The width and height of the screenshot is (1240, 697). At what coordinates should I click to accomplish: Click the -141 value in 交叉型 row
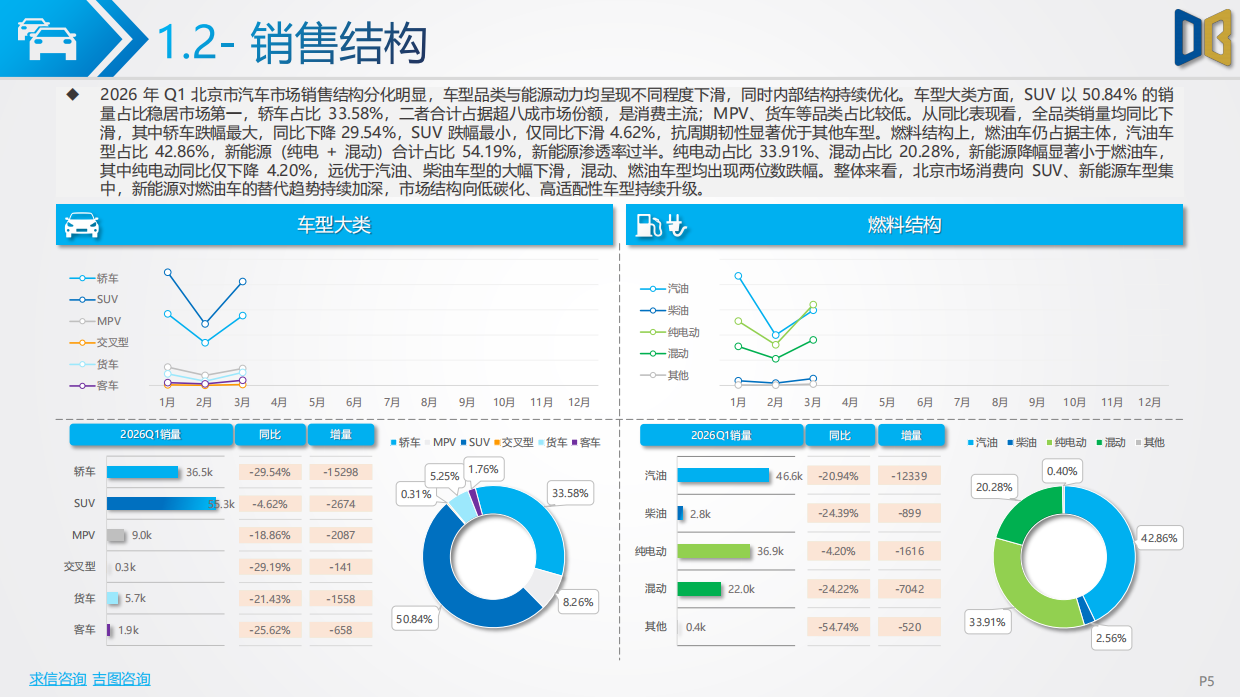point(341,567)
